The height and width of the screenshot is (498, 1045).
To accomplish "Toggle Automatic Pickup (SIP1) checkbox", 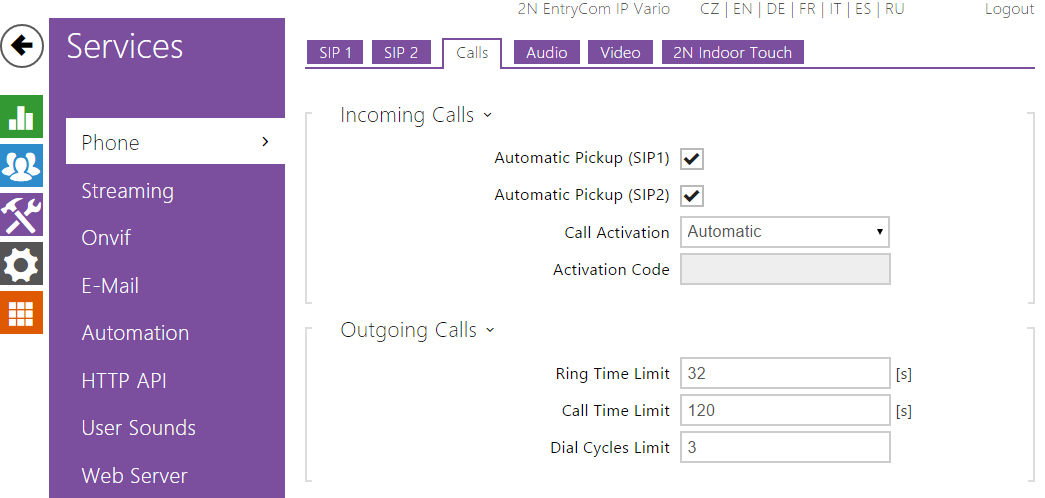I will [692, 158].
